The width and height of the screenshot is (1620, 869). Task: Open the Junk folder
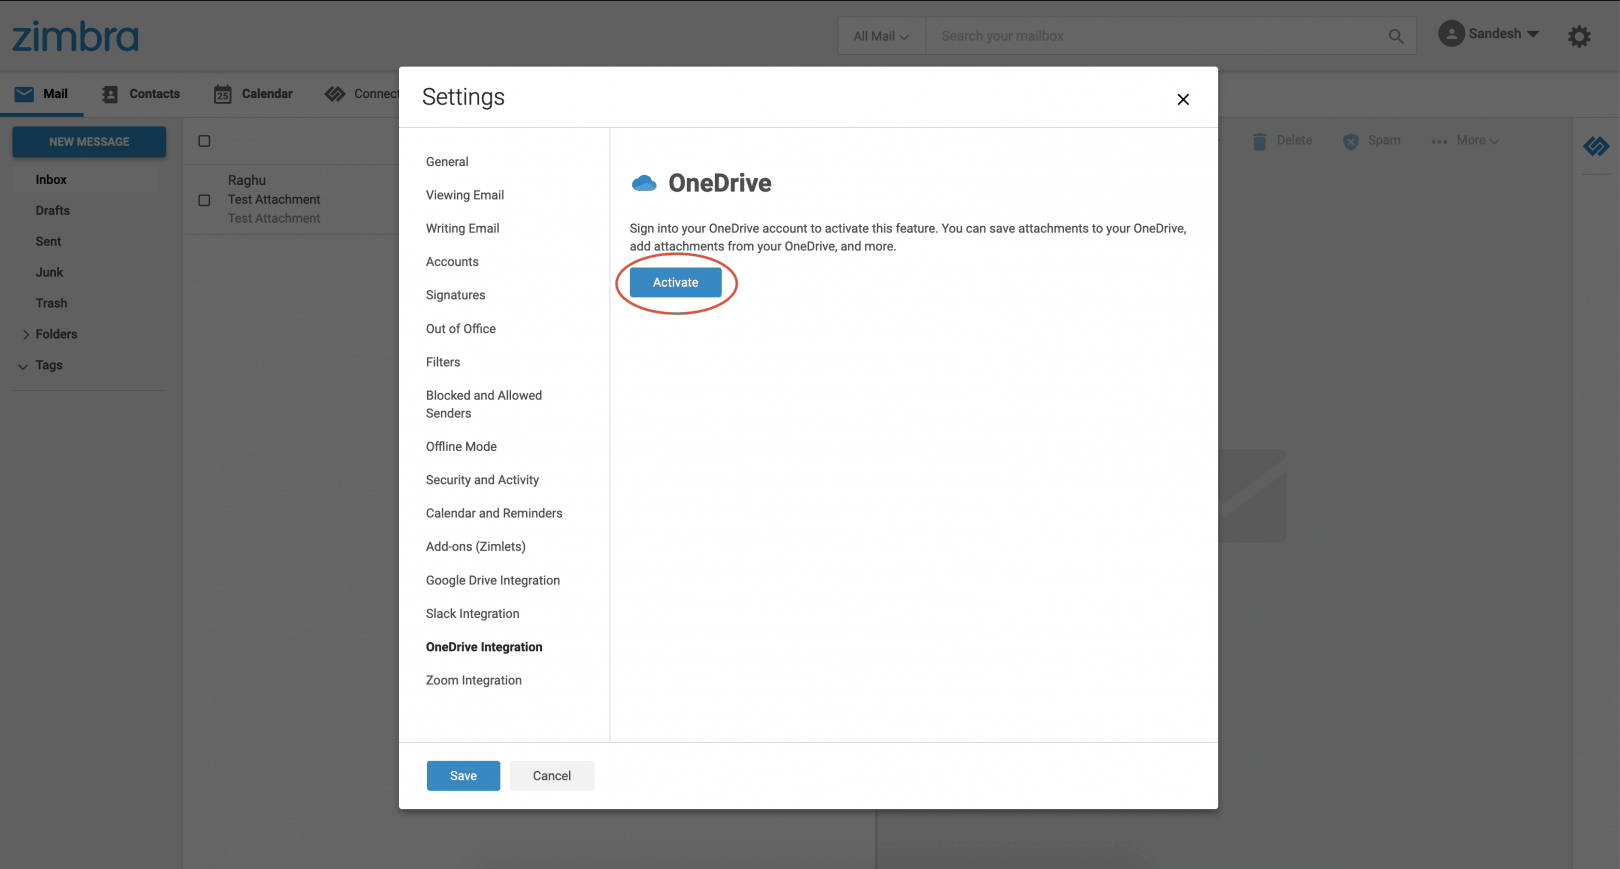pyautogui.click(x=49, y=273)
